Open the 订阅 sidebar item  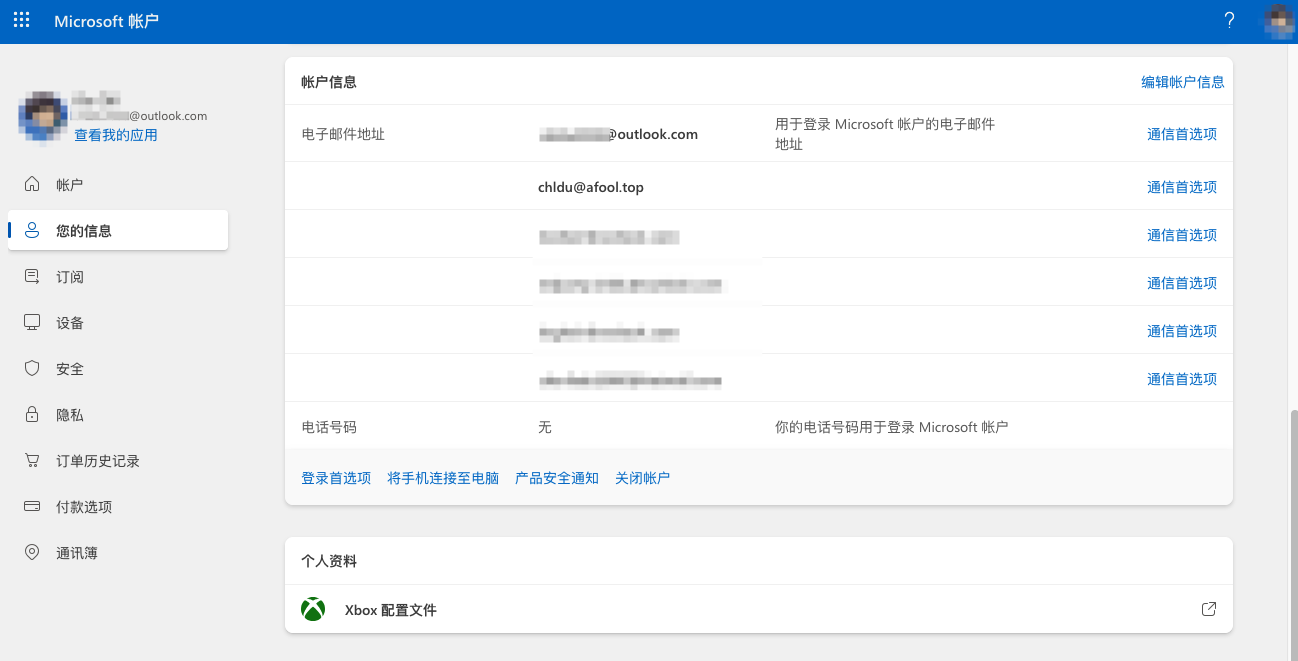point(118,277)
